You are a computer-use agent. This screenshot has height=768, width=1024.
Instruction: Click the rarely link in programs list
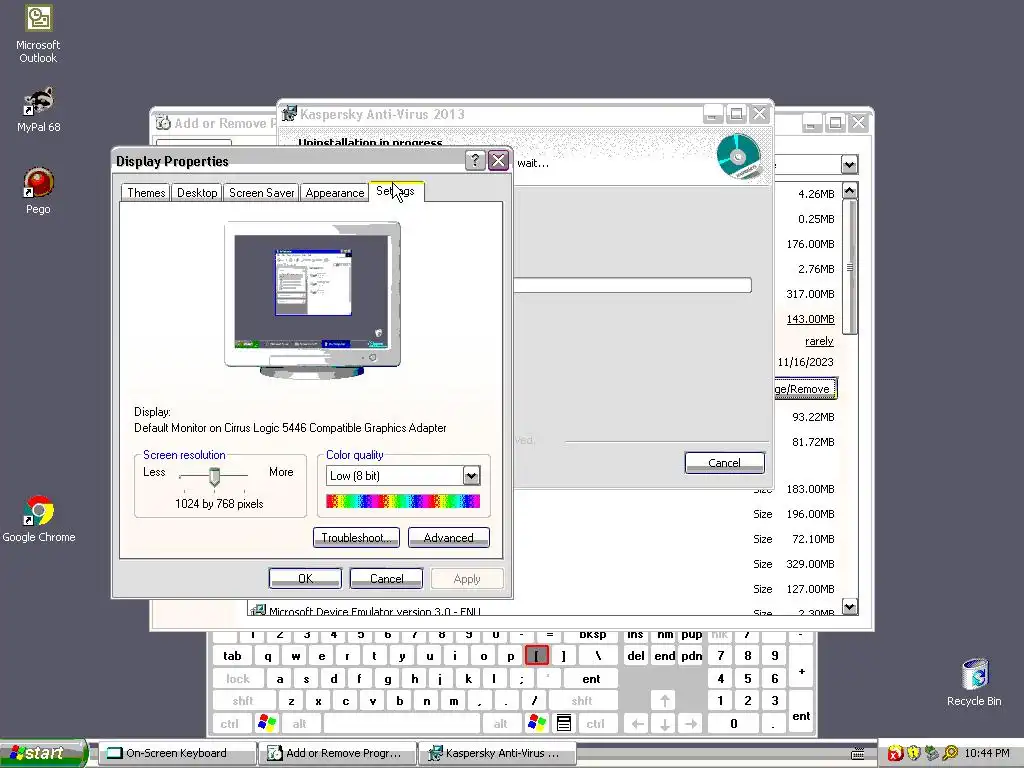coord(819,341)
